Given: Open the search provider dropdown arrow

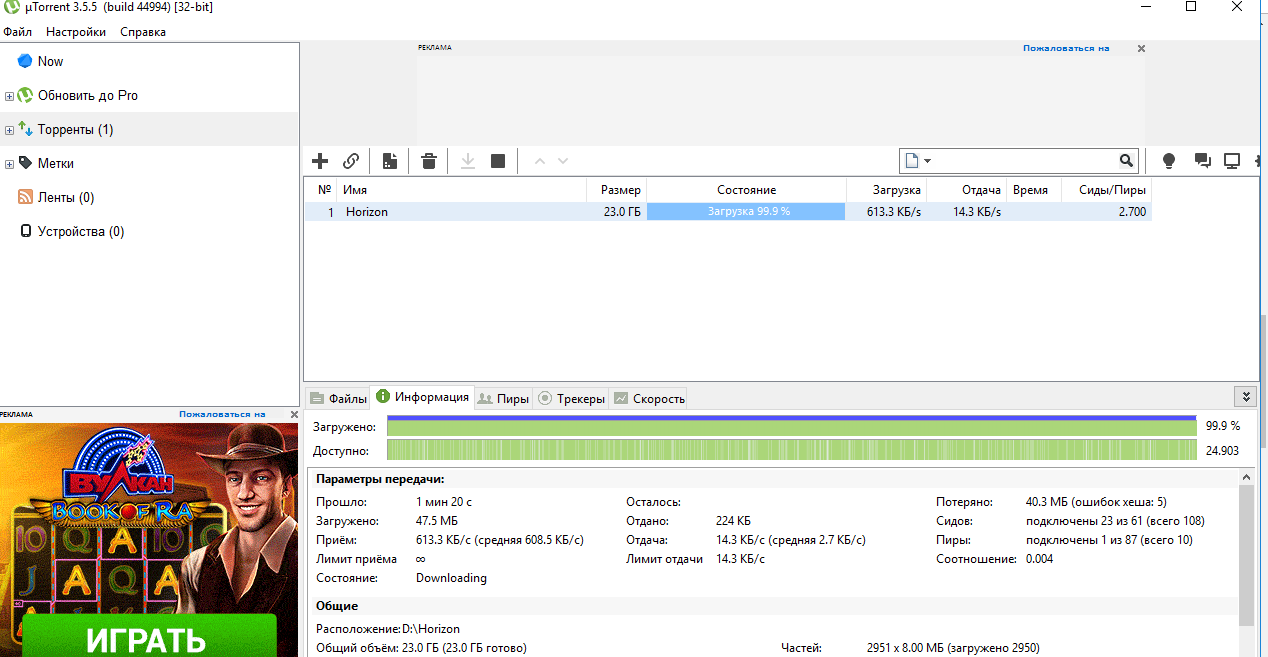Looking at the screenshot, I should [928, 161].
